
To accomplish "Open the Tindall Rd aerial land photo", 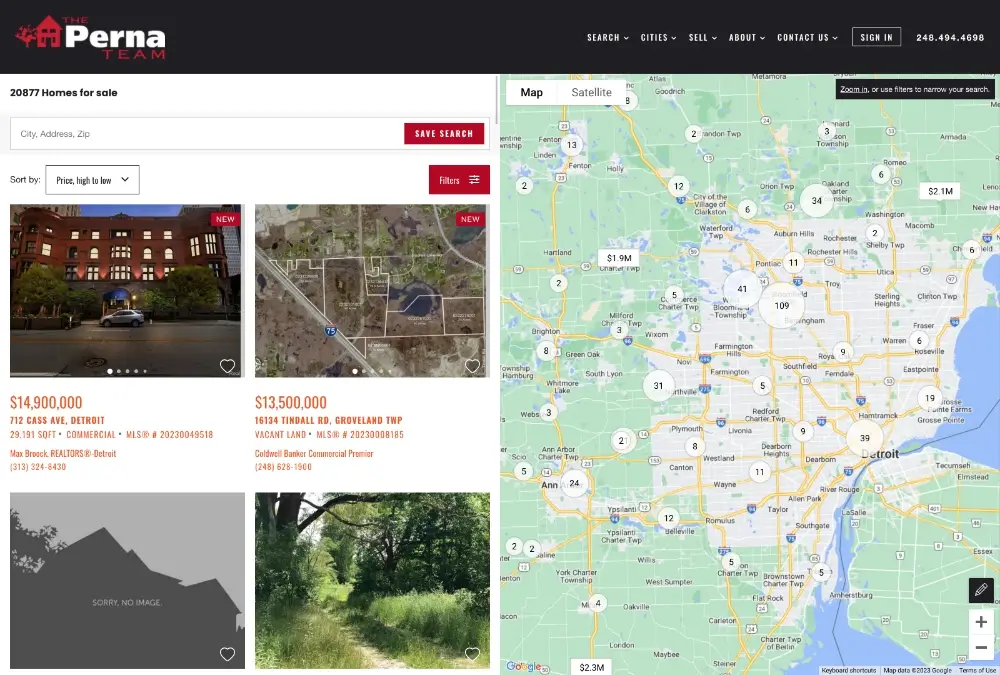I will pyautogui.click(x=372, y=290).
